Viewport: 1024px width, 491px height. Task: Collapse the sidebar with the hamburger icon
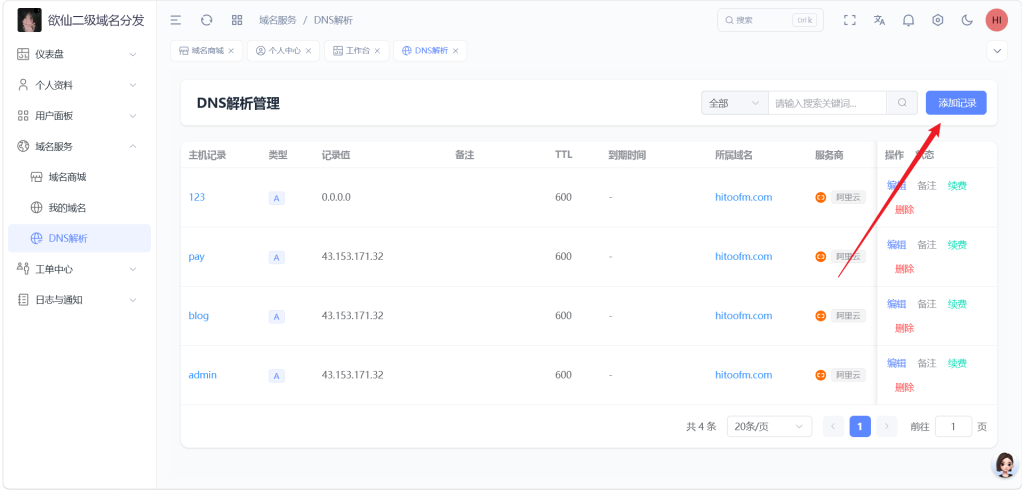coord(176,20)
